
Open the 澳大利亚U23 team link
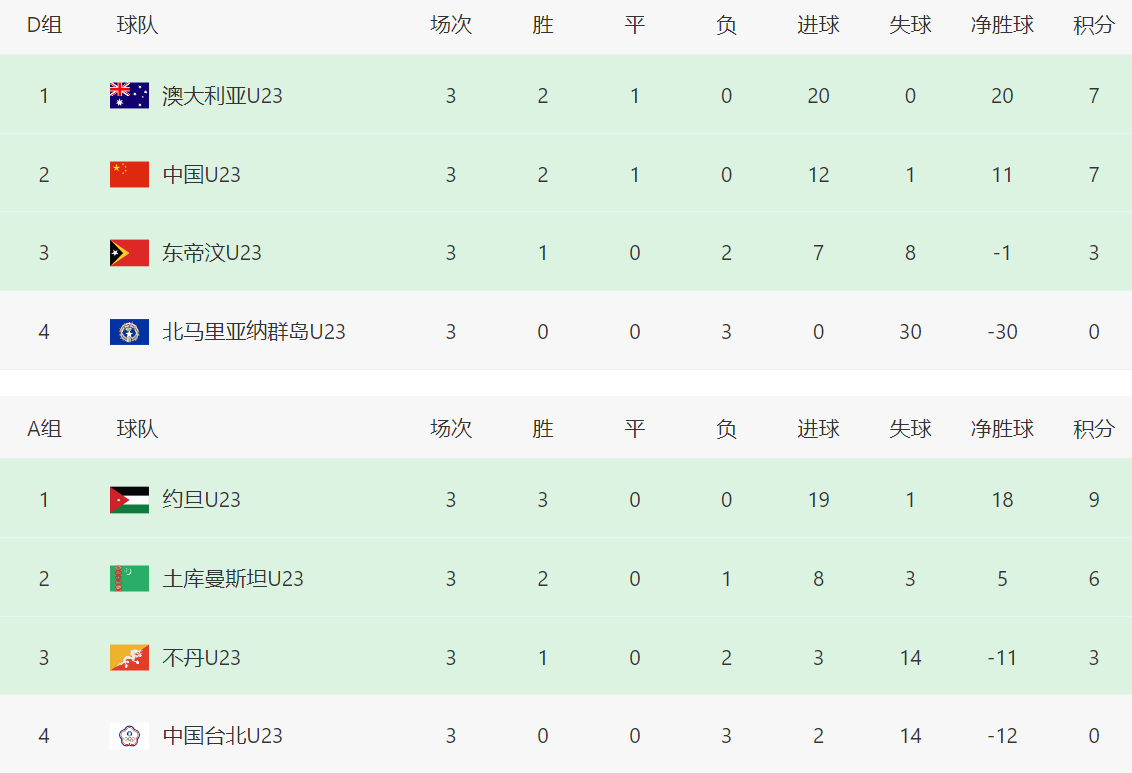click(222, 96)
